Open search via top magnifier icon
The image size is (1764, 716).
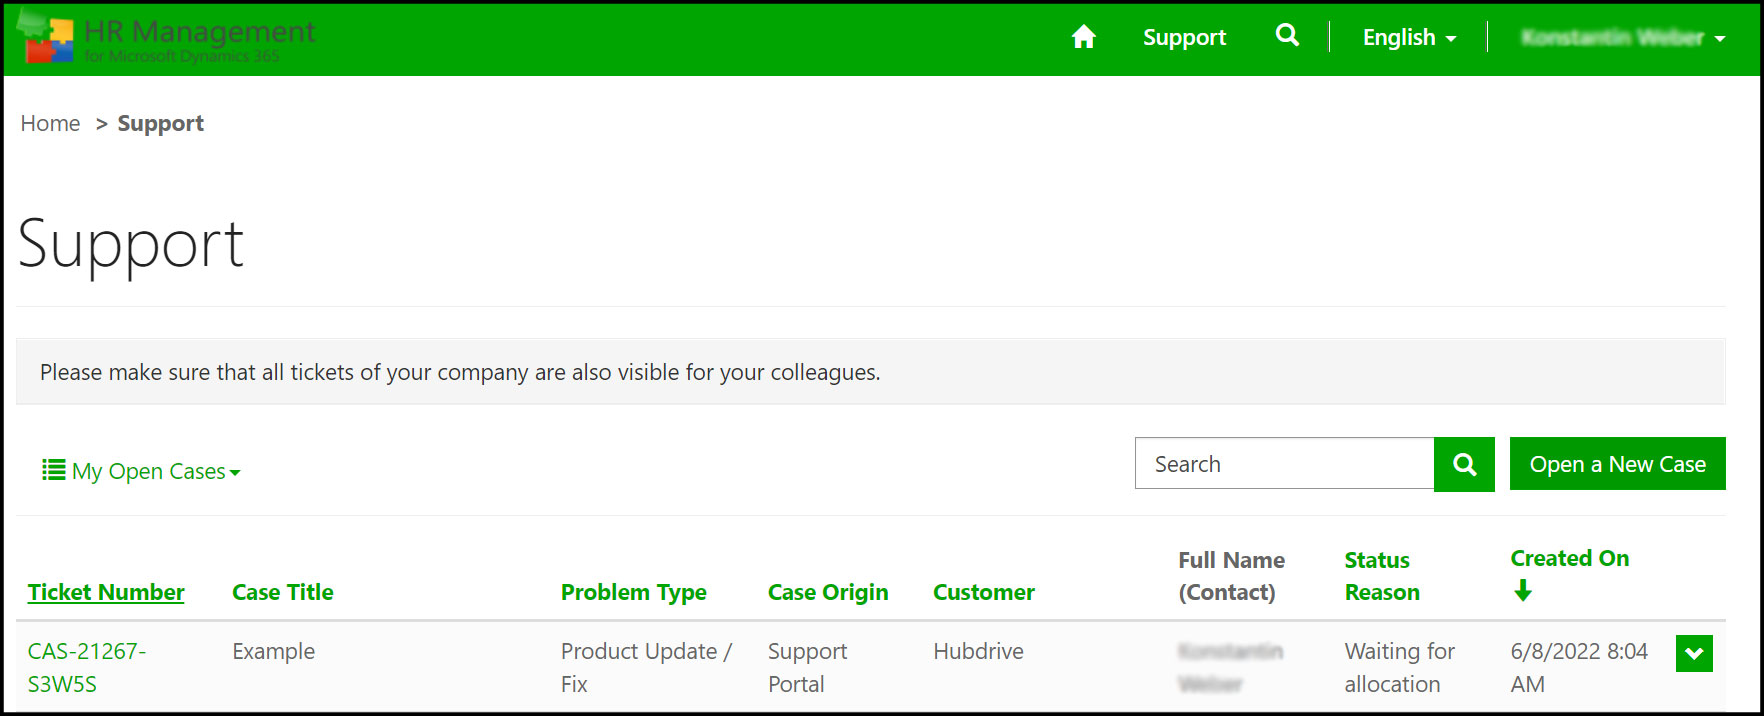coord(1287,37)
